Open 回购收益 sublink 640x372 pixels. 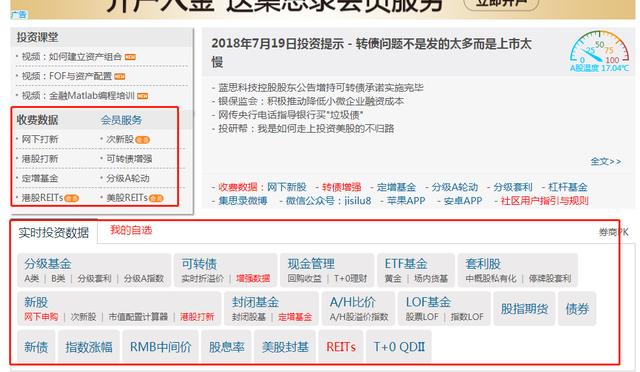[x=304, y=278]
